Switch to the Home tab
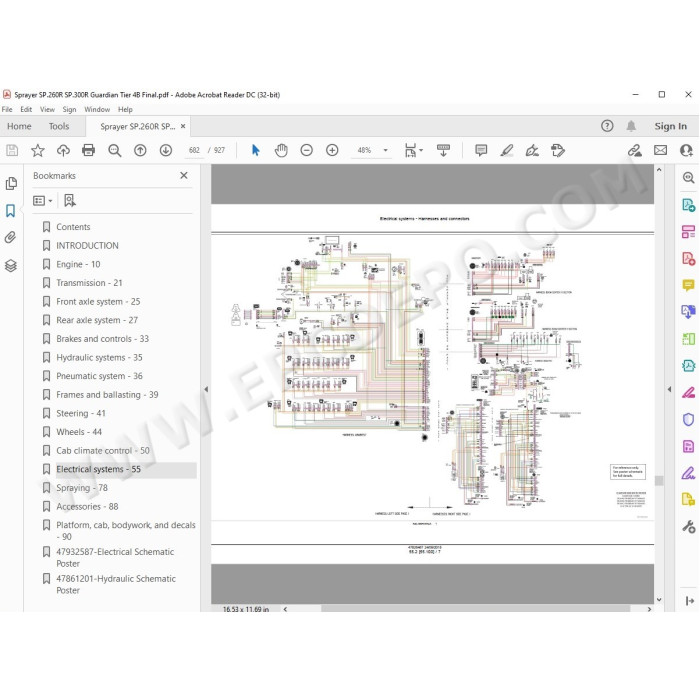 tap(19, 126)
